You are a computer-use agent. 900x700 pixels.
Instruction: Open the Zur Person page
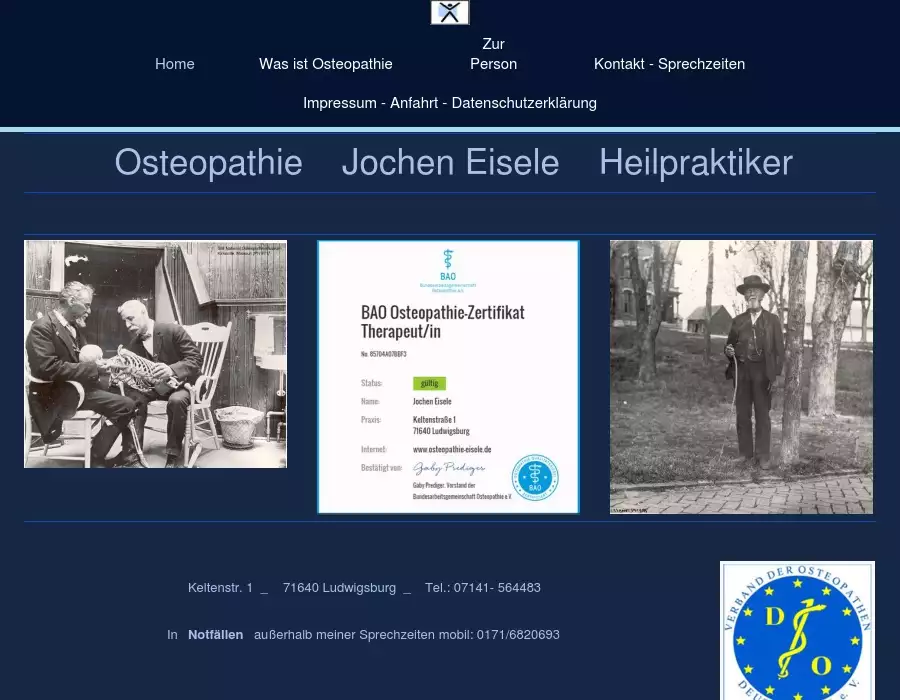pyautogui.click(x=493, y=54)
